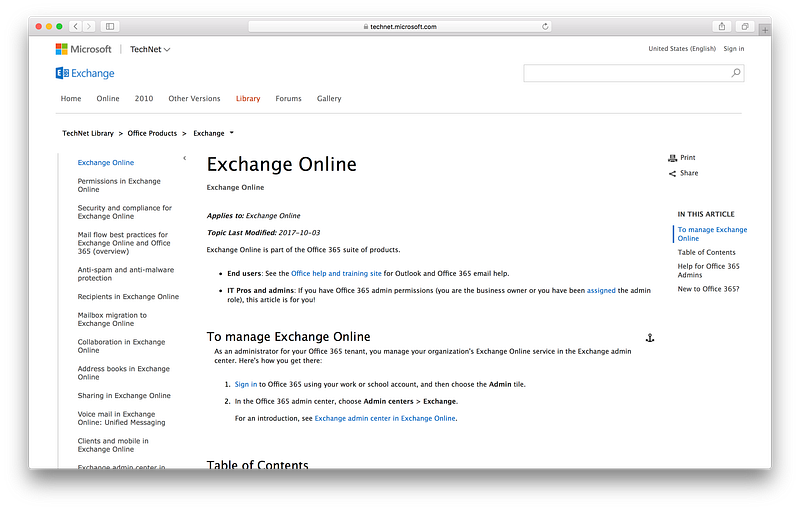This screenshot has height=510, width=800.
Task: Click the Exchange logo icon
Action: point(62,73)
